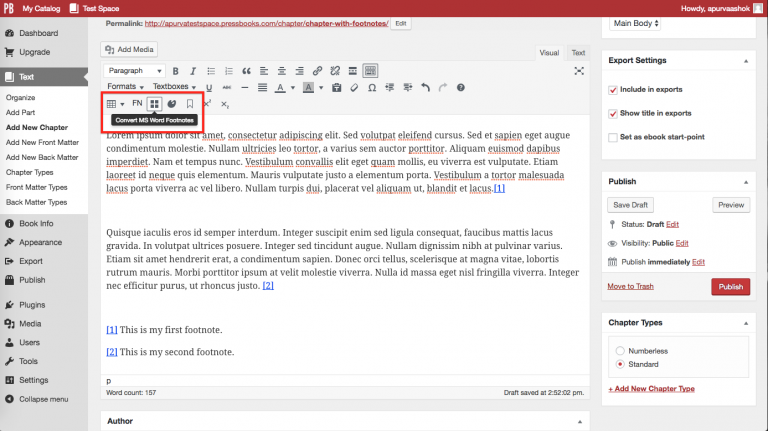Click the Convert MS Word Footnotes icon
The width and height of the screenshot is (768, 431).
click(154, 103)
